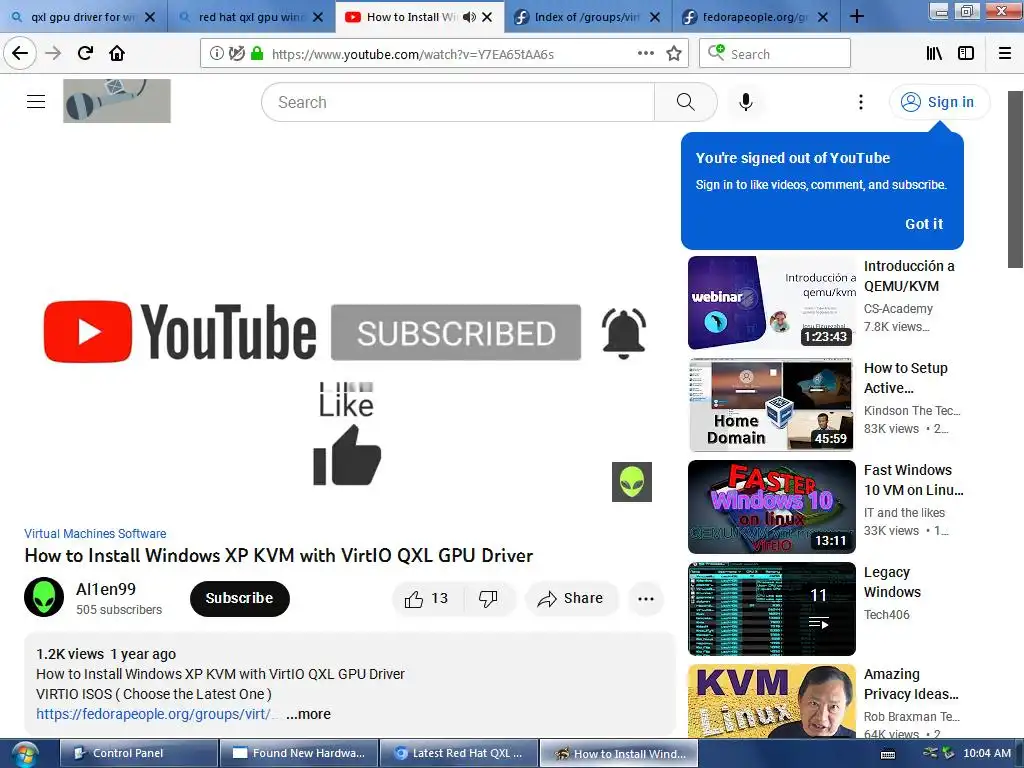Dislike this video with thumbs down
Image resolution: width=1024 pixels, height=768 pixels.
[488, 598]
